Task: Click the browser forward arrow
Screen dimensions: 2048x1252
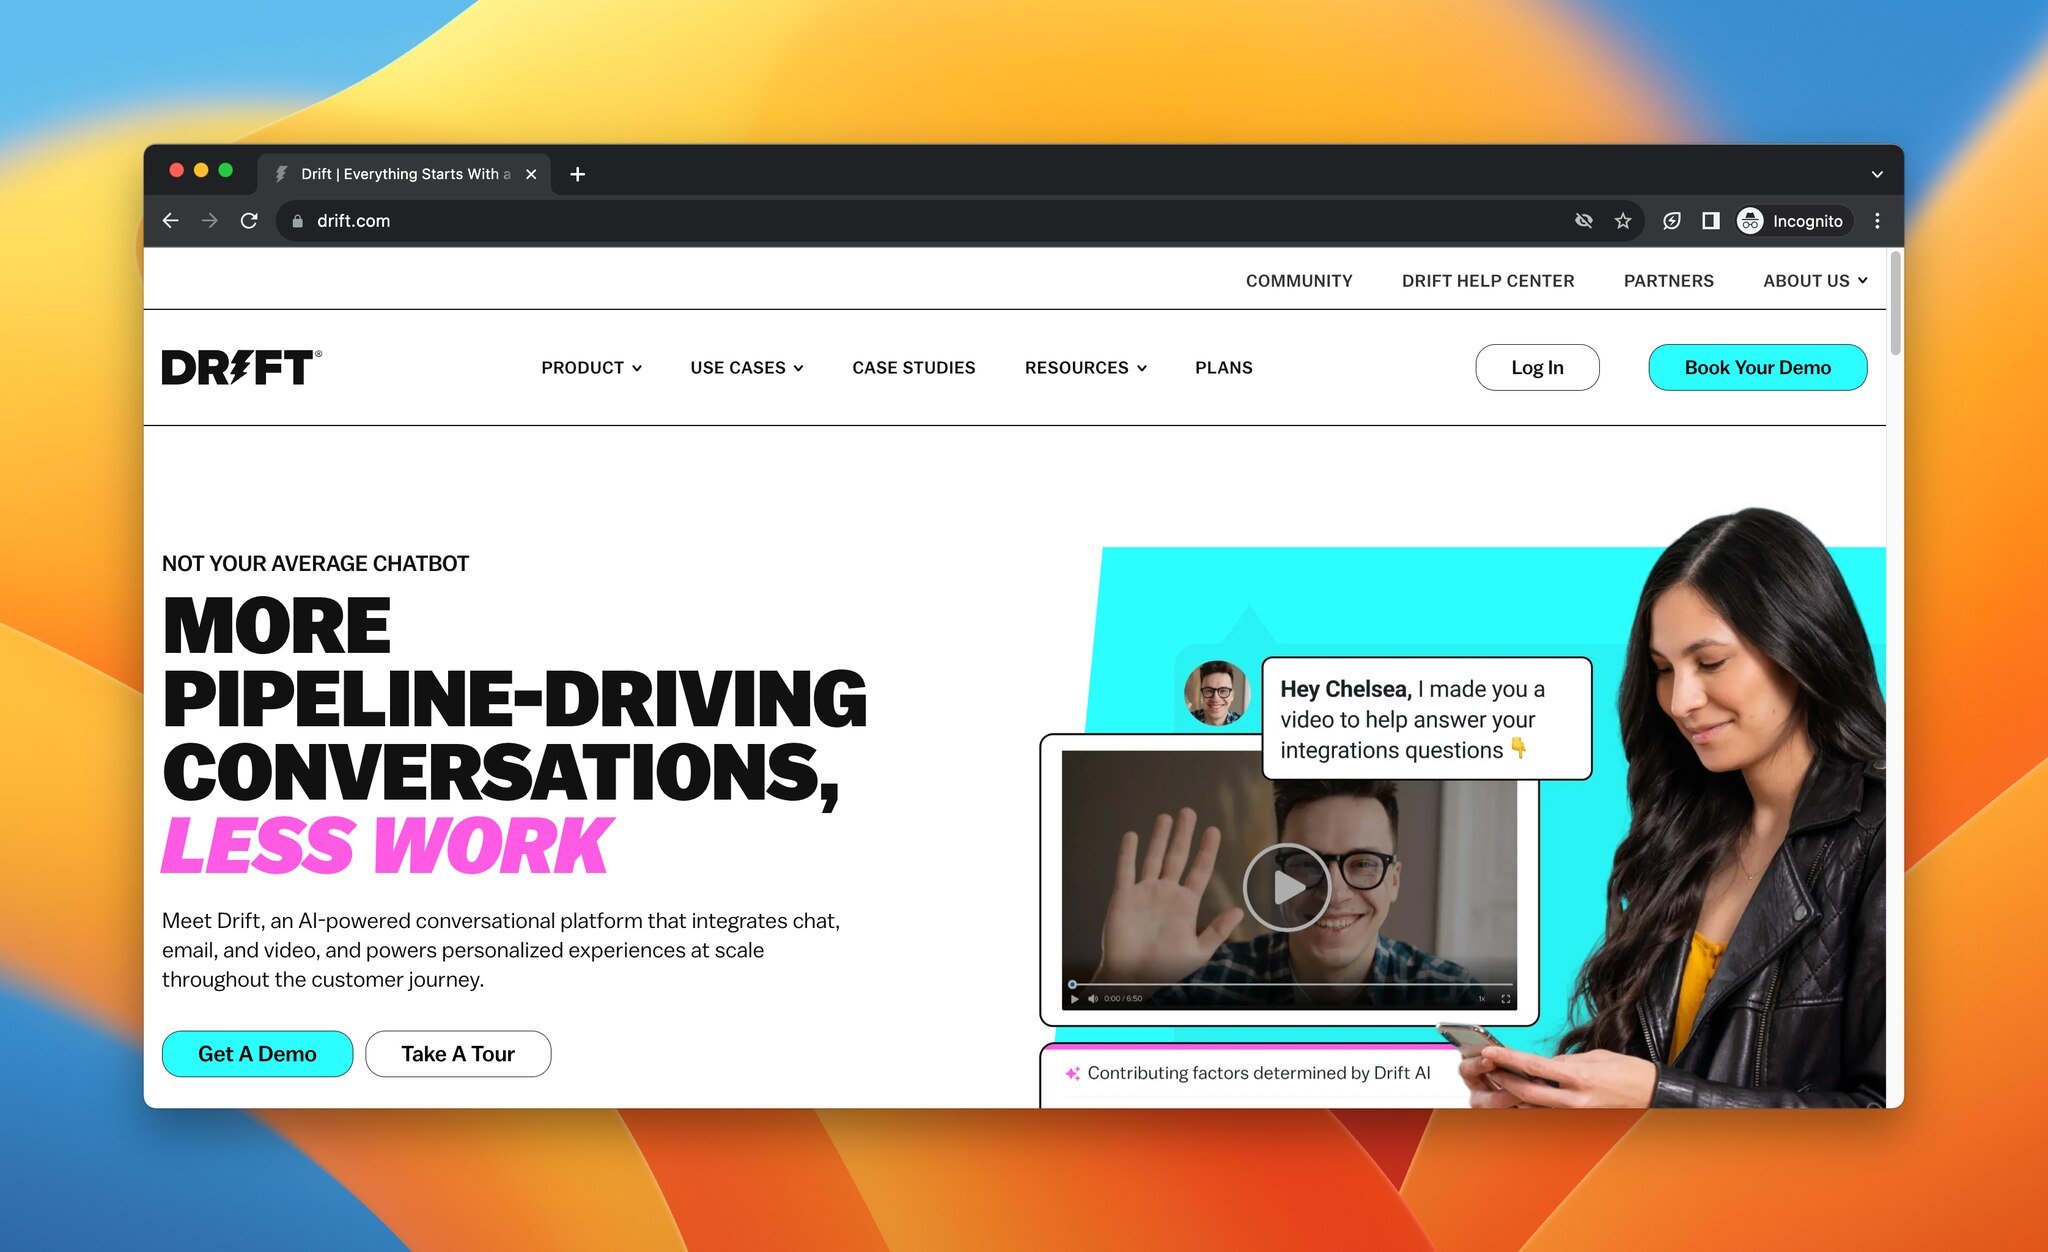Action: click(x=209, y=221)
